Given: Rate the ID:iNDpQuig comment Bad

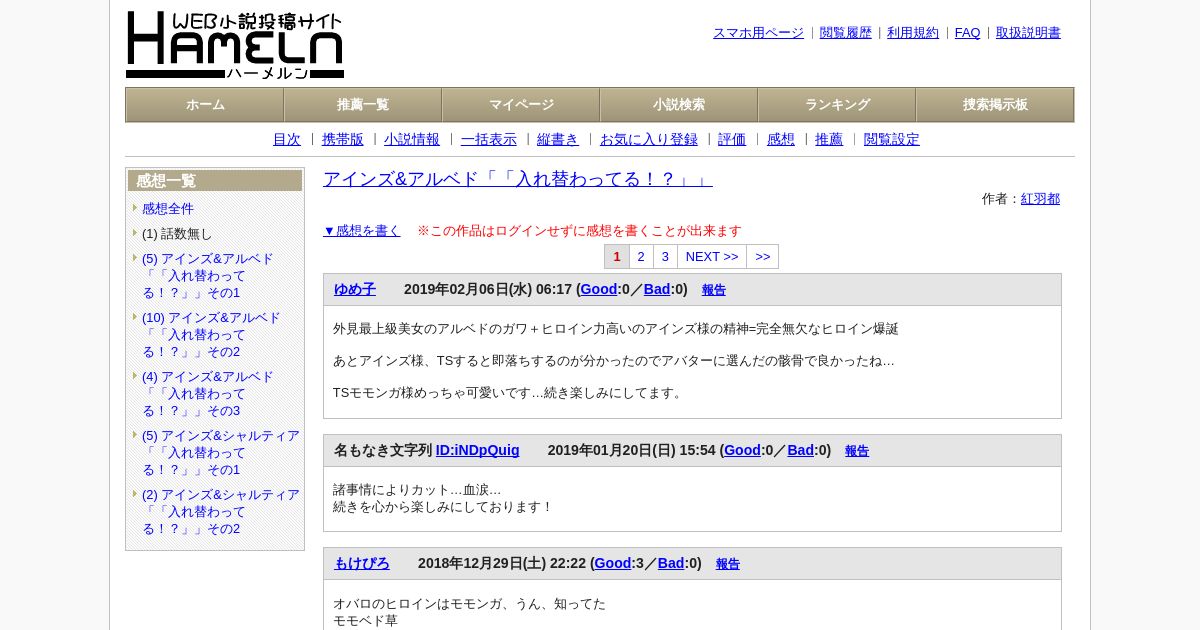Looking at the screenshot, I should coord(801,451).
